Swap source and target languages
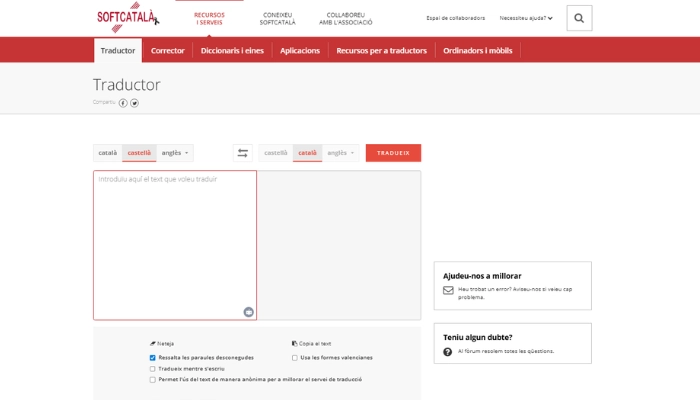The height and width of the screenshot is (400, 700). (243, 153)
